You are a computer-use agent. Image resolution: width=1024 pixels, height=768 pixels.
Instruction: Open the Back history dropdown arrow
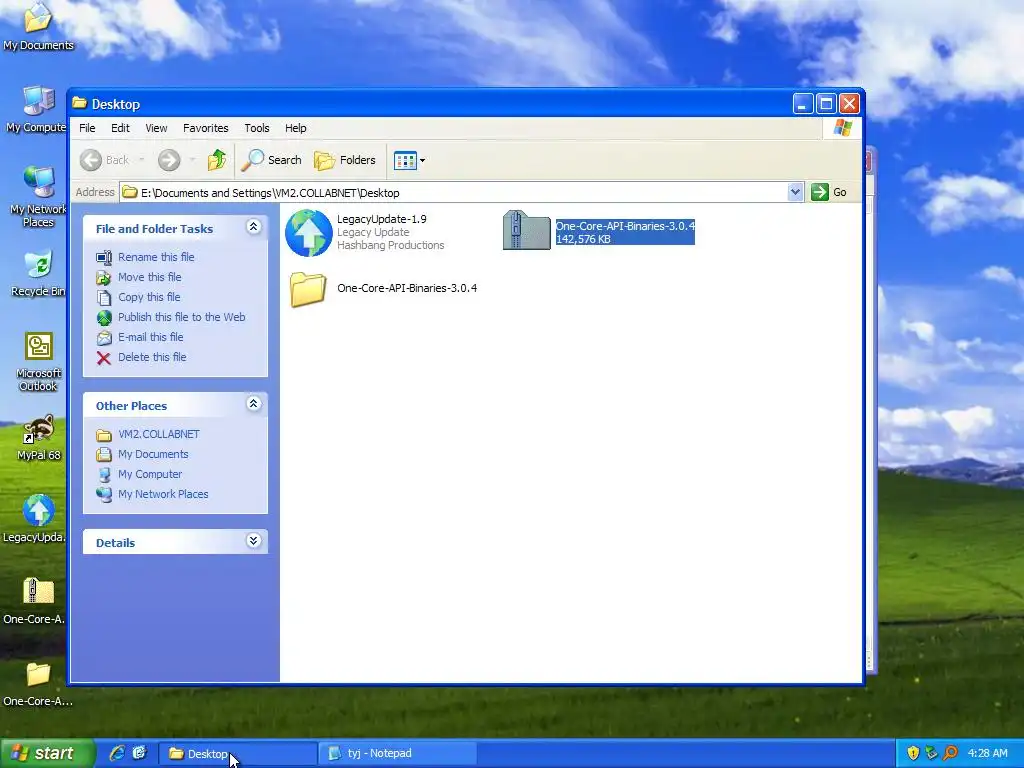click(142, 160)
